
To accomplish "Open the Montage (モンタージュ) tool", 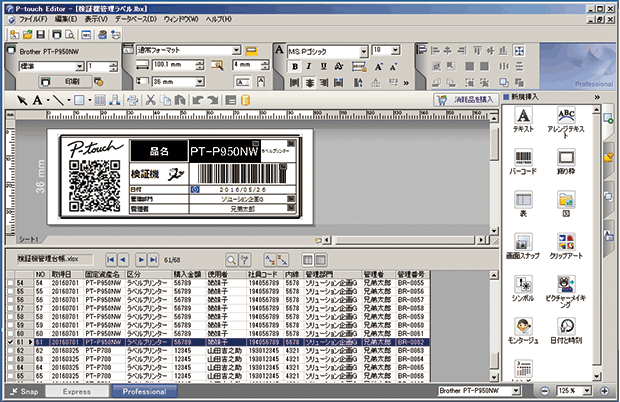I will pyautogui.click(x=523, y=331).
